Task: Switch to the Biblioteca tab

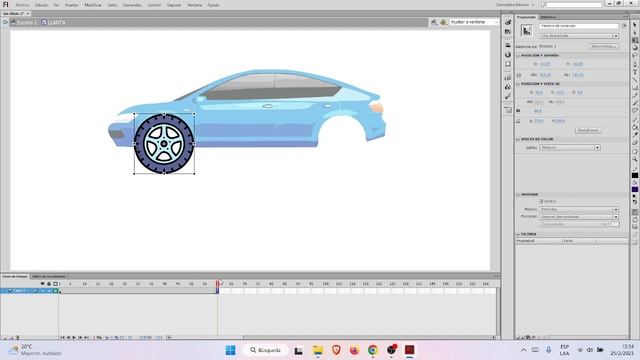Action: [548, 17]
